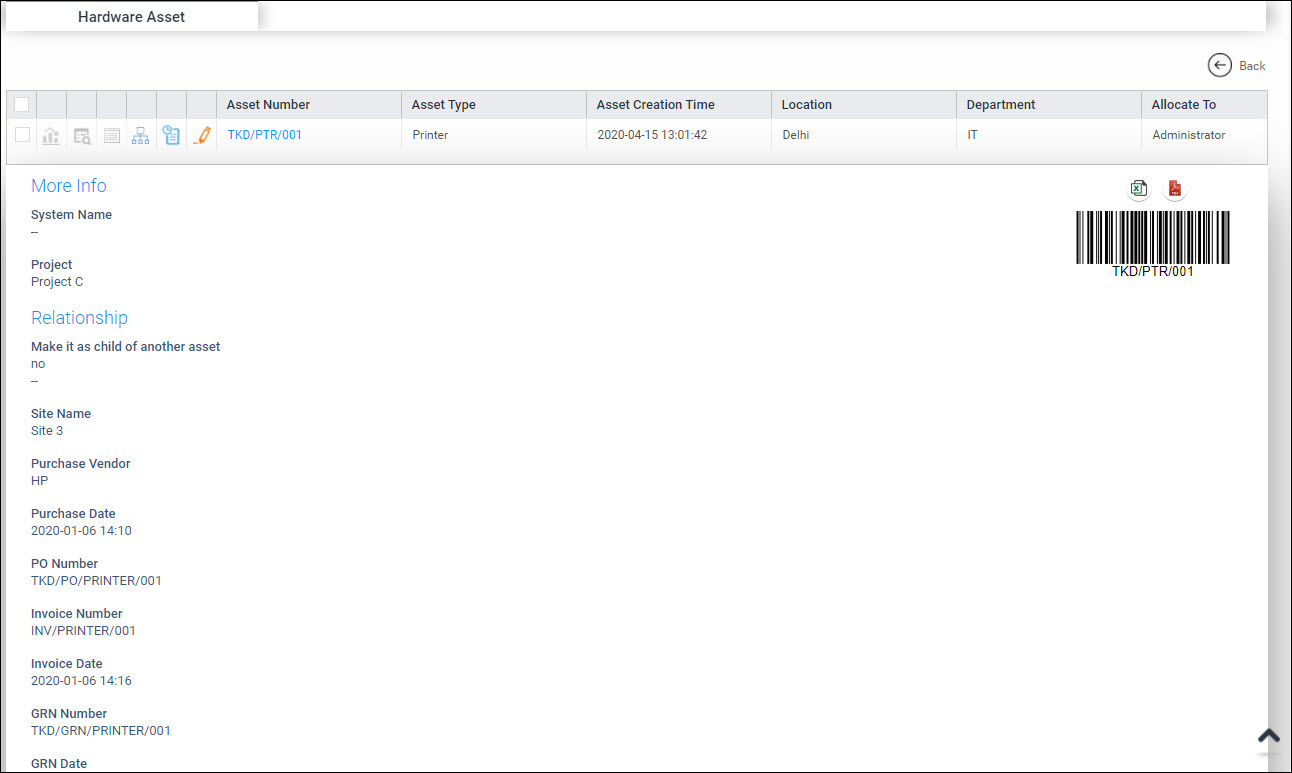
Task: Click the Allocate To column header
Action: coord(1183,105)
